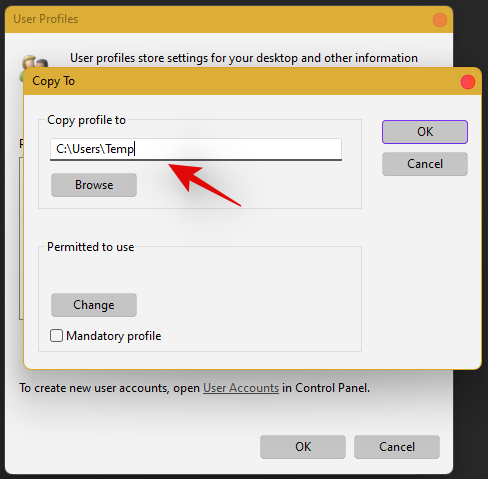Open the Change permitted user button

94,305
